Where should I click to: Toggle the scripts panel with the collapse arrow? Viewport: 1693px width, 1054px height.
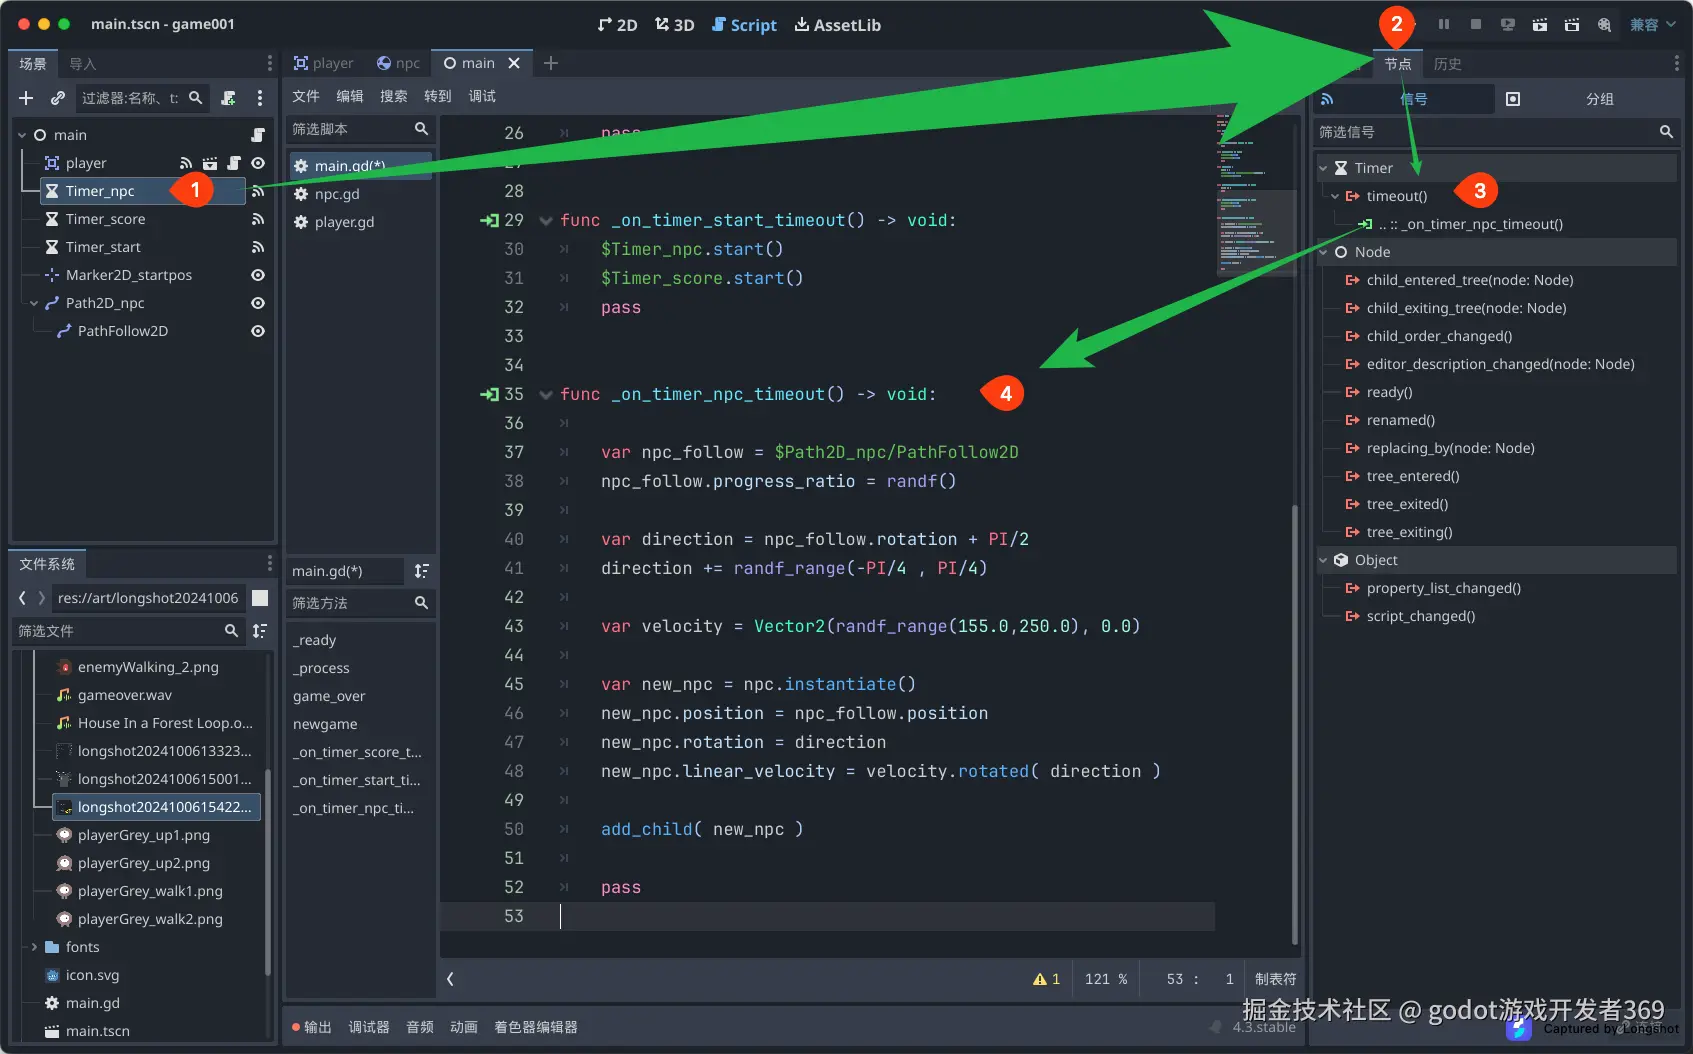[x=450, y=979]
